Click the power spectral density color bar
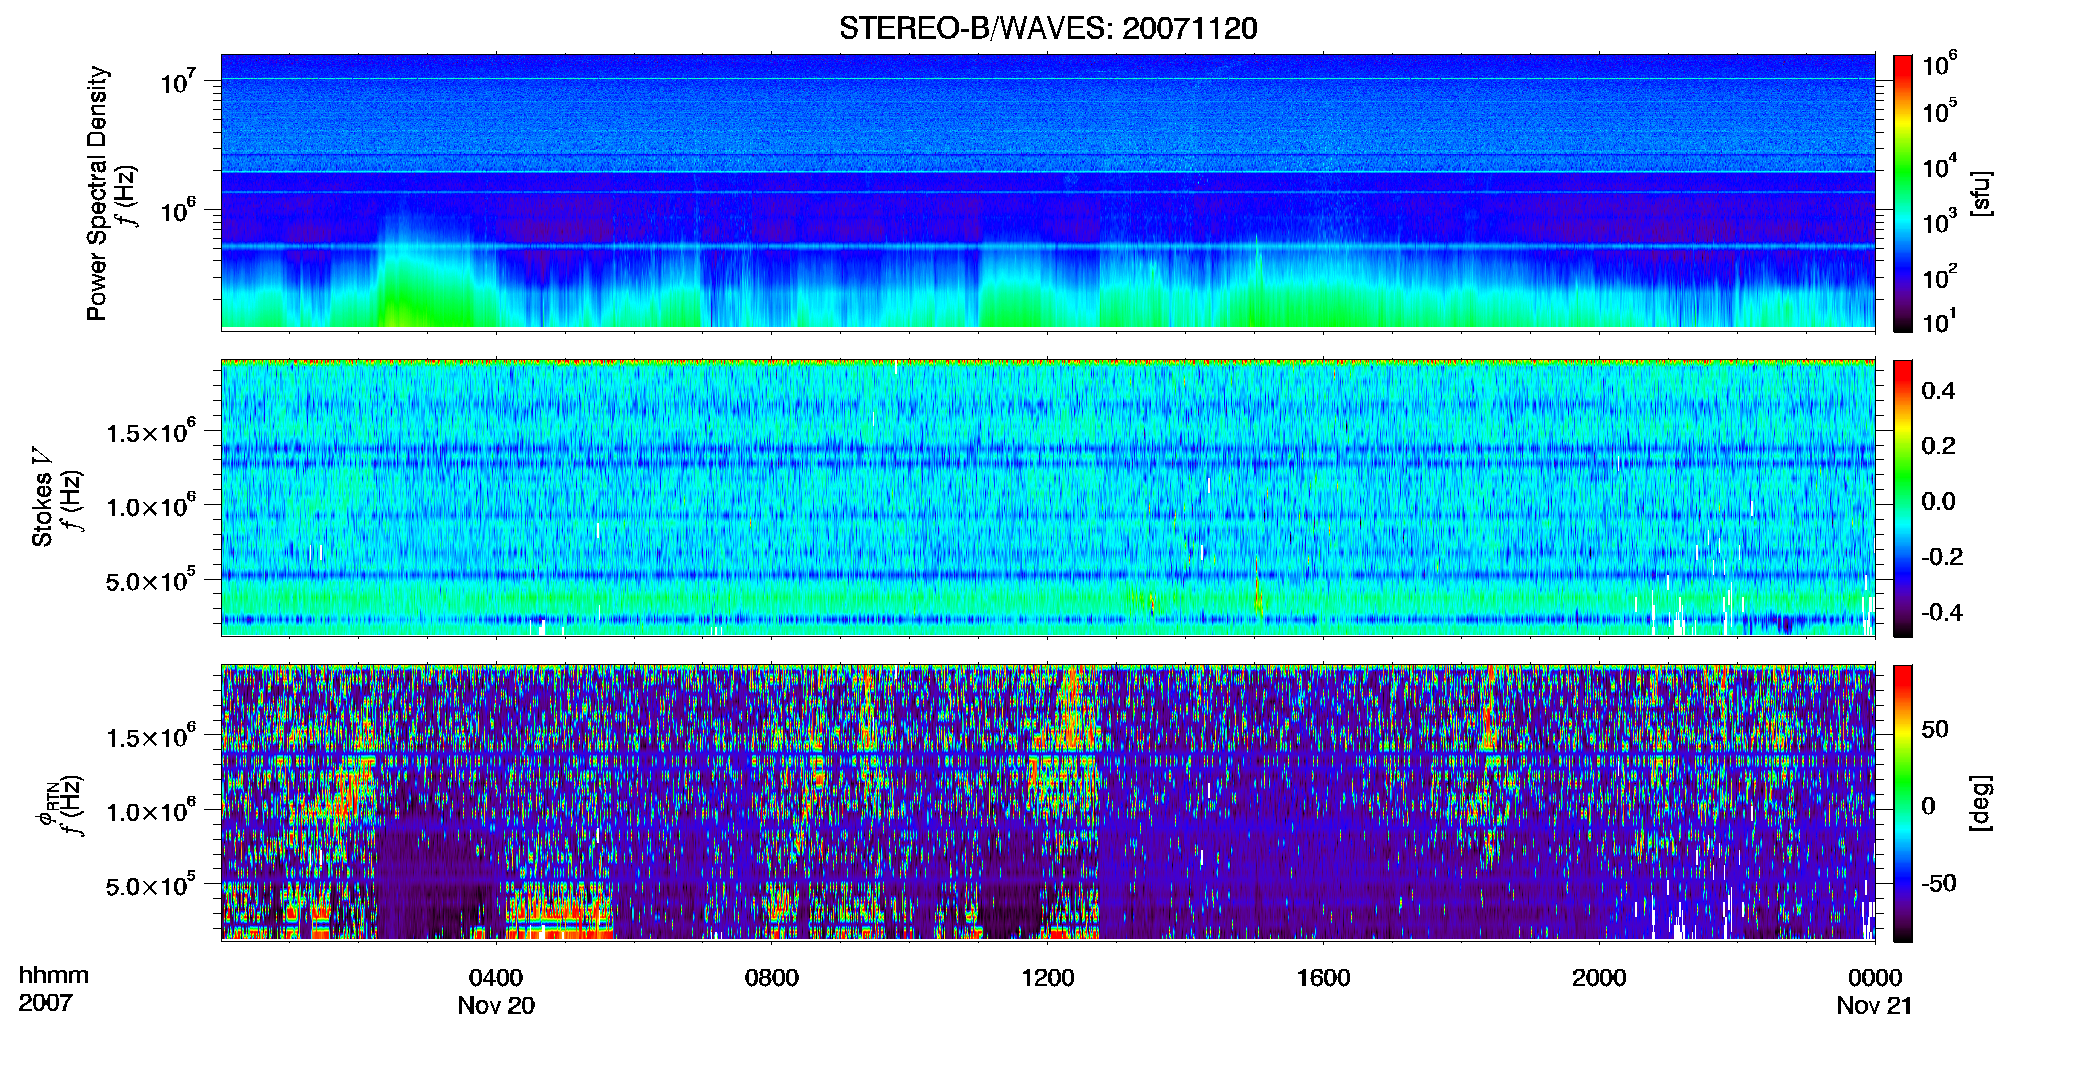 point(1903,193)
